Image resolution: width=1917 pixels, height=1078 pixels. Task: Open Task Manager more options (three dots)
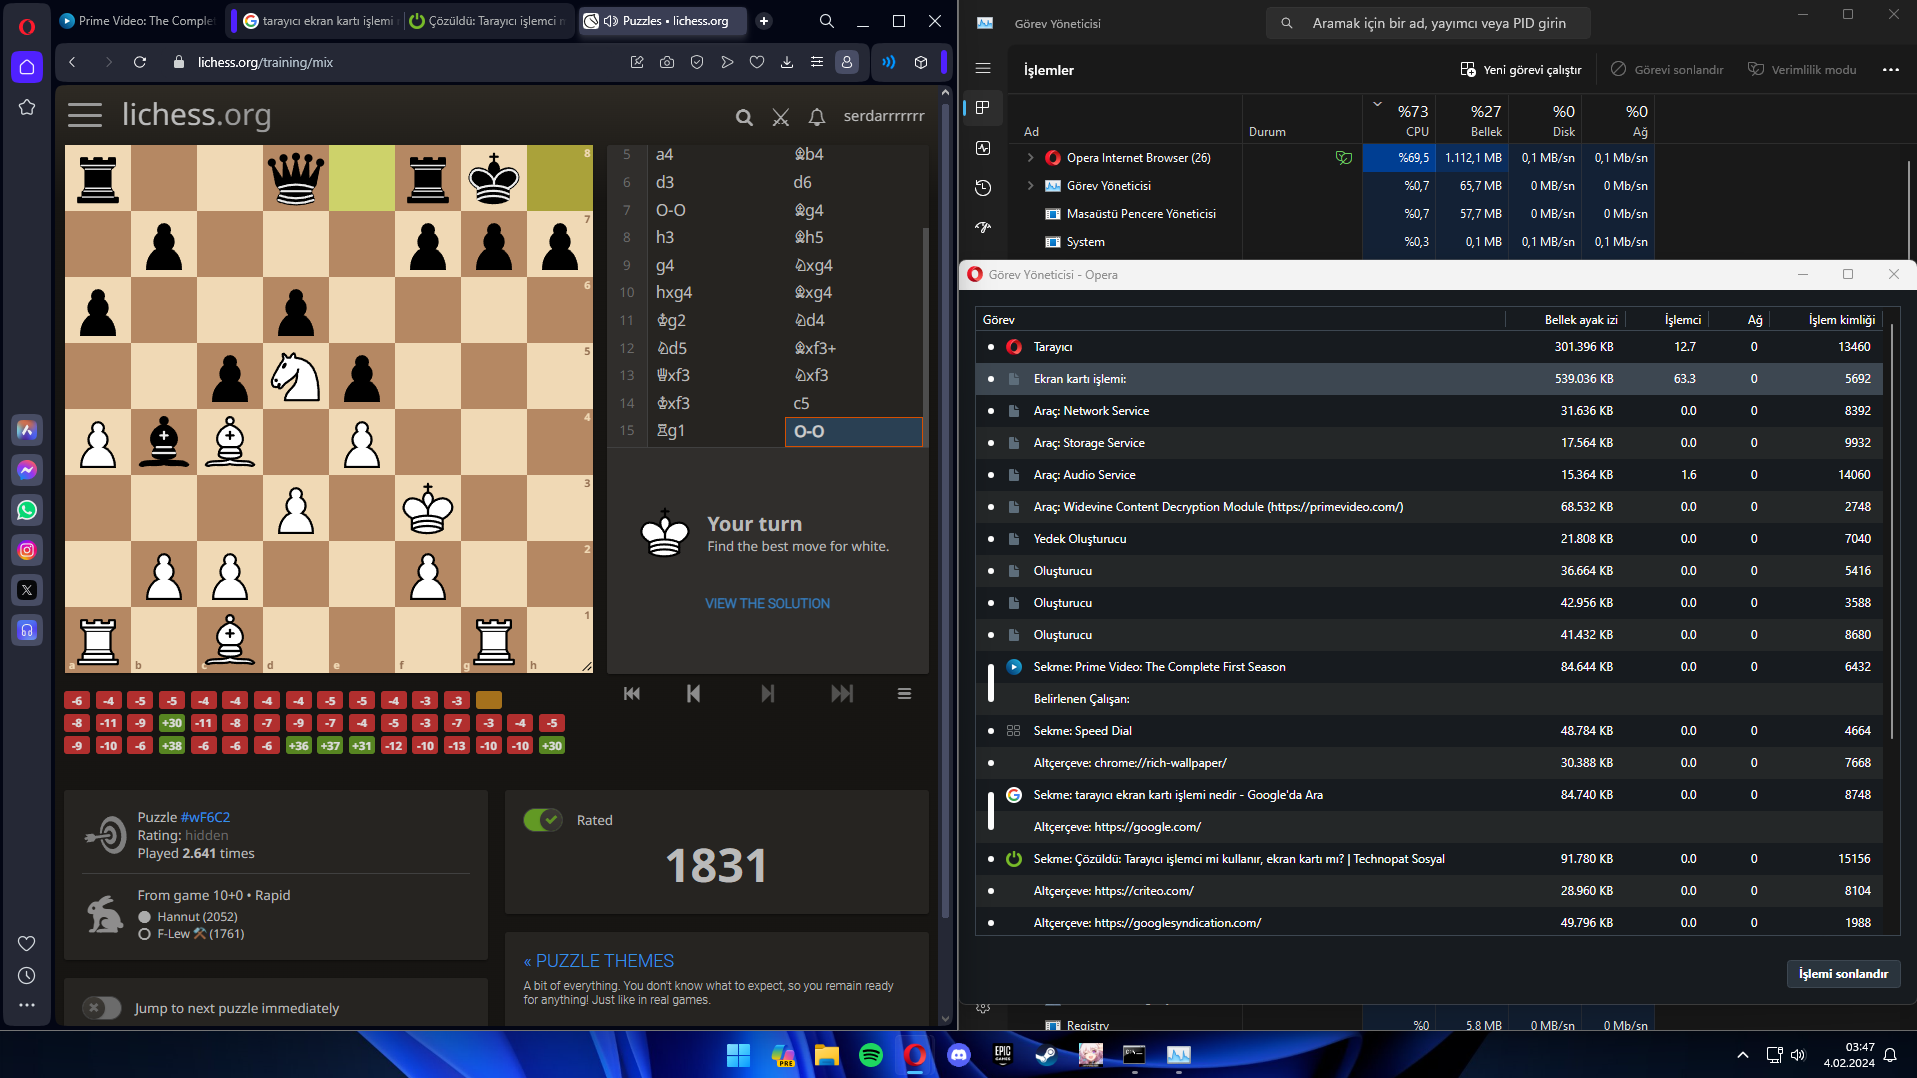tap(1890, 70)
